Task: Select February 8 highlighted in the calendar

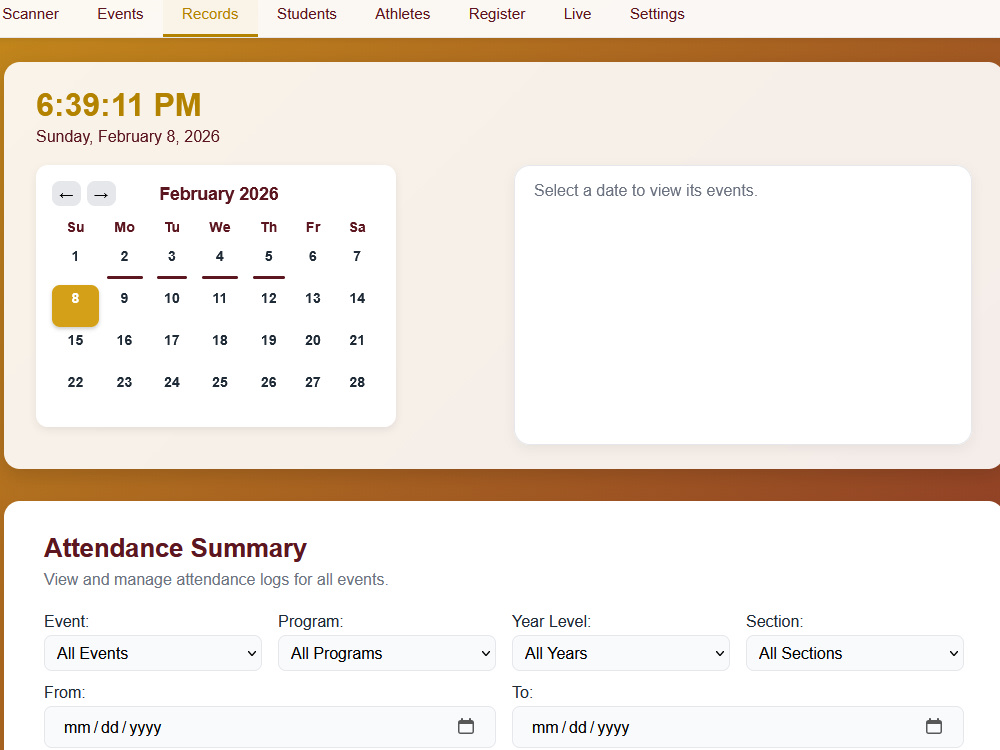Action: click(75, 305)
